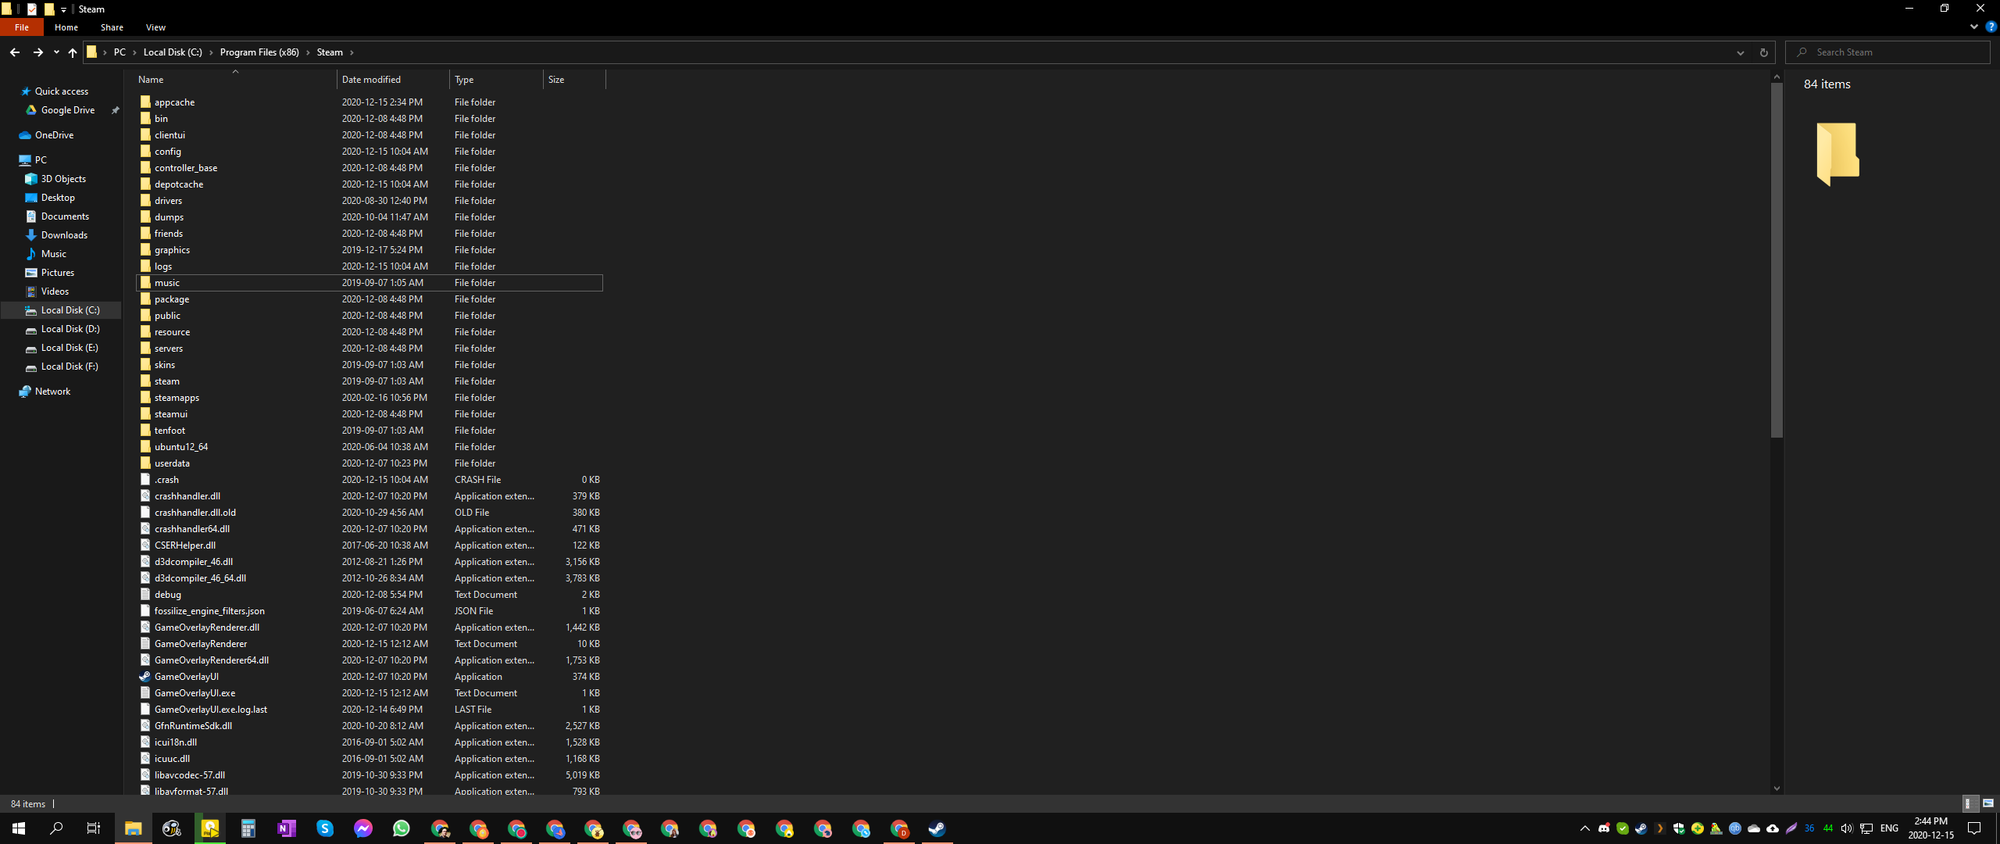This screenshot has width=2000, height=844.
Task: Open Calculator from the taskbar
Action: coord(248,828)
